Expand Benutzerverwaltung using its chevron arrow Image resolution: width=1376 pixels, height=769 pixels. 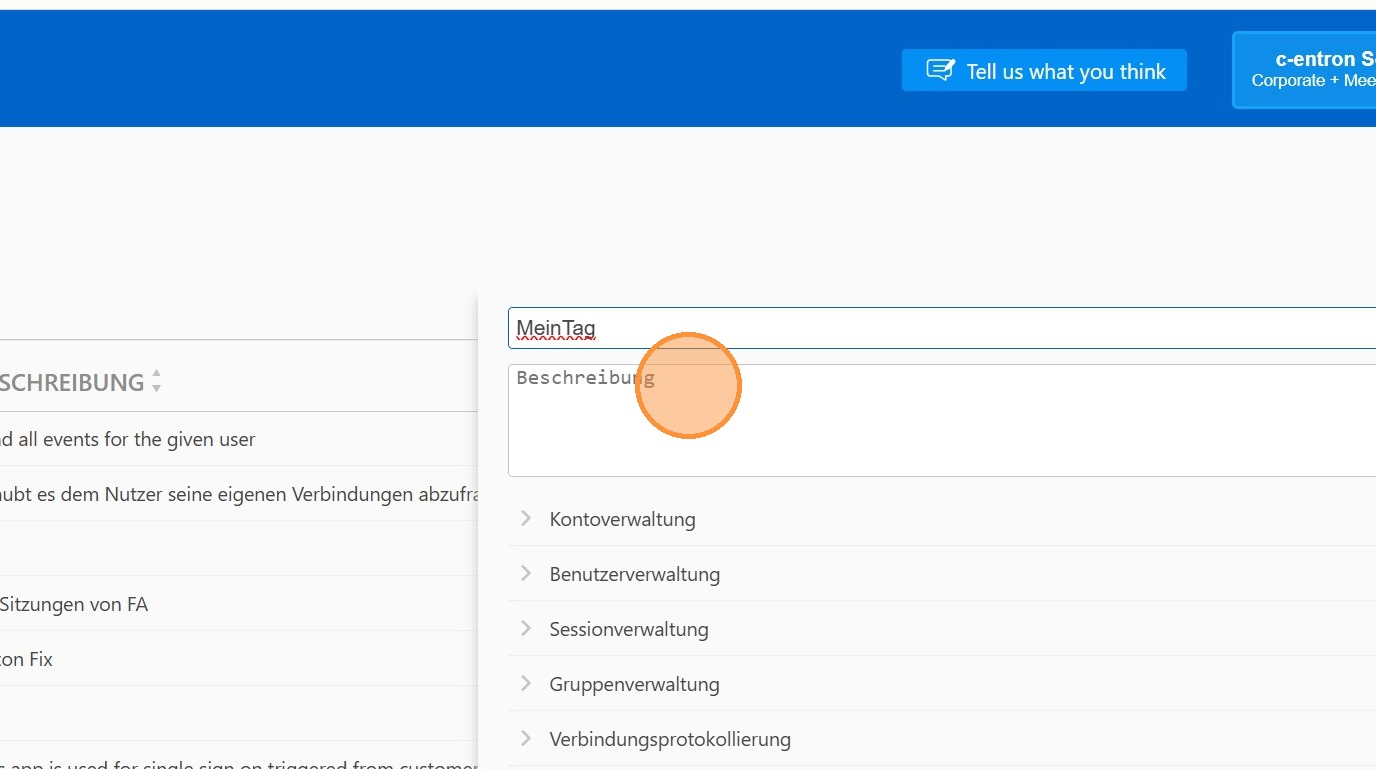[x=526, y=574]
